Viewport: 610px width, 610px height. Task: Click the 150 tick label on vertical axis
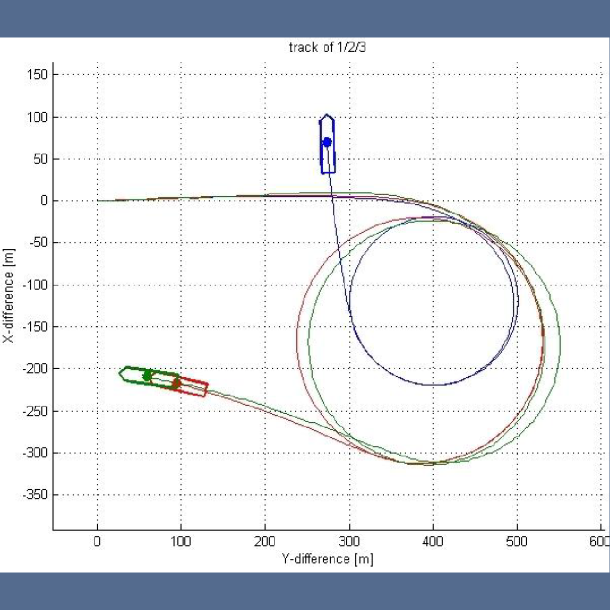38,75
